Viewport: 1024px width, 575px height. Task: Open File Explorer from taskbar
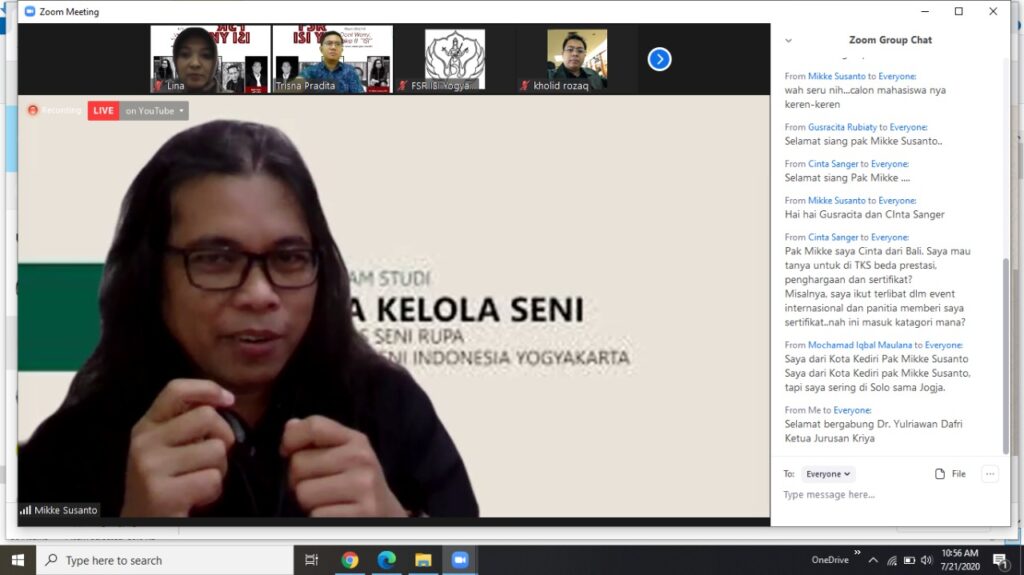pos(423,560)
